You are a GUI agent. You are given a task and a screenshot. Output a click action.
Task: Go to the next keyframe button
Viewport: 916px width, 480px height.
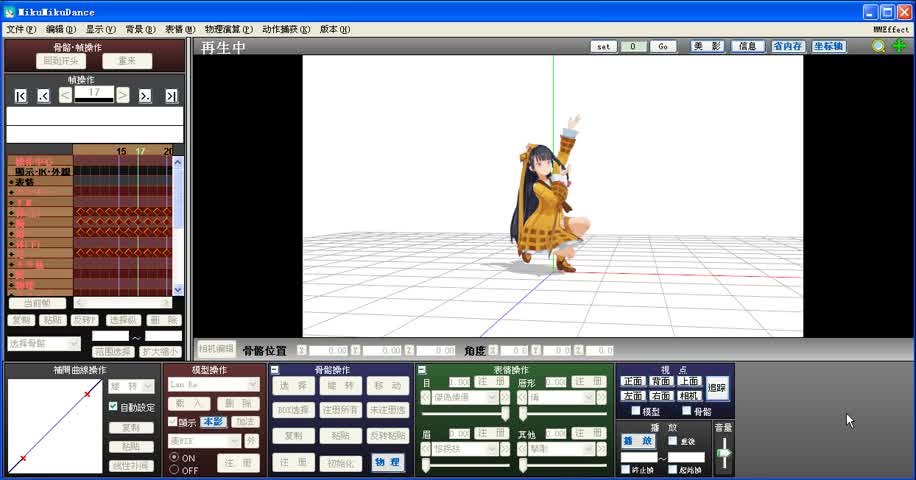(145, 96)
